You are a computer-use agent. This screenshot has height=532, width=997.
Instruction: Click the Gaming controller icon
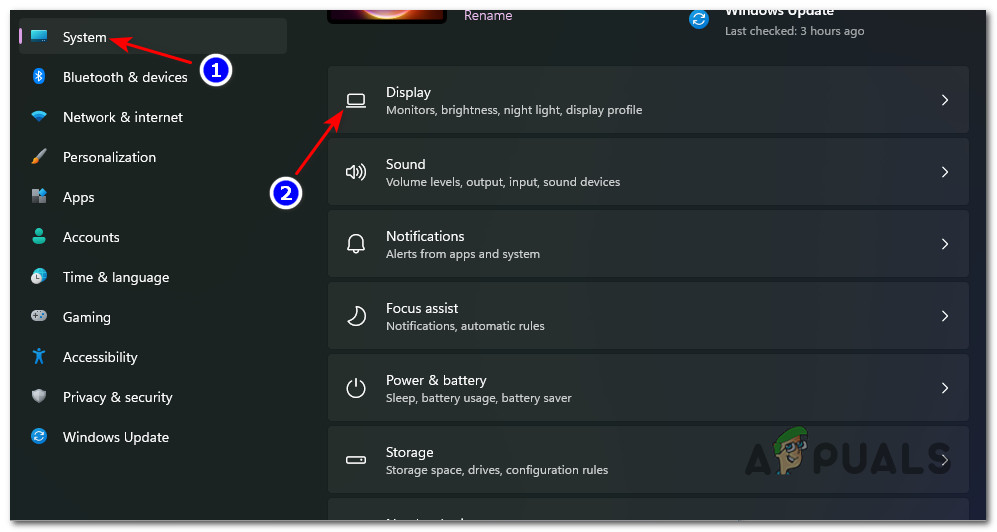[x=39, y=317]
